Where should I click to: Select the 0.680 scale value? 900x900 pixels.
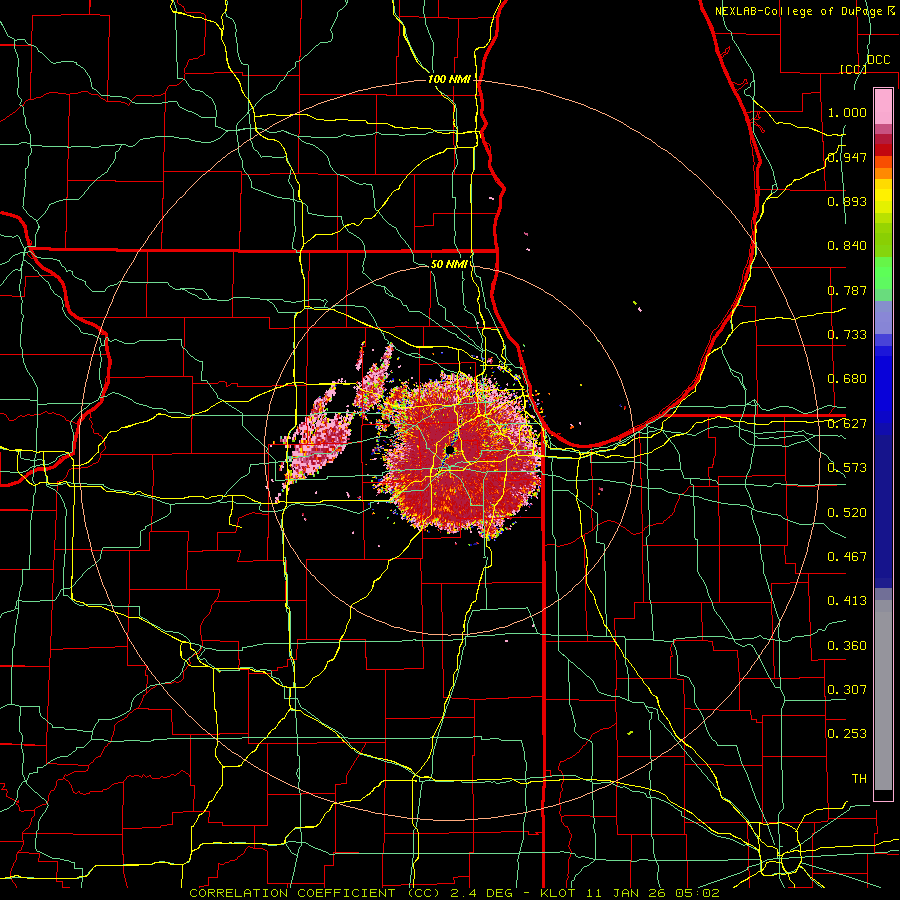pyautogui.click(x=847, y=379)
